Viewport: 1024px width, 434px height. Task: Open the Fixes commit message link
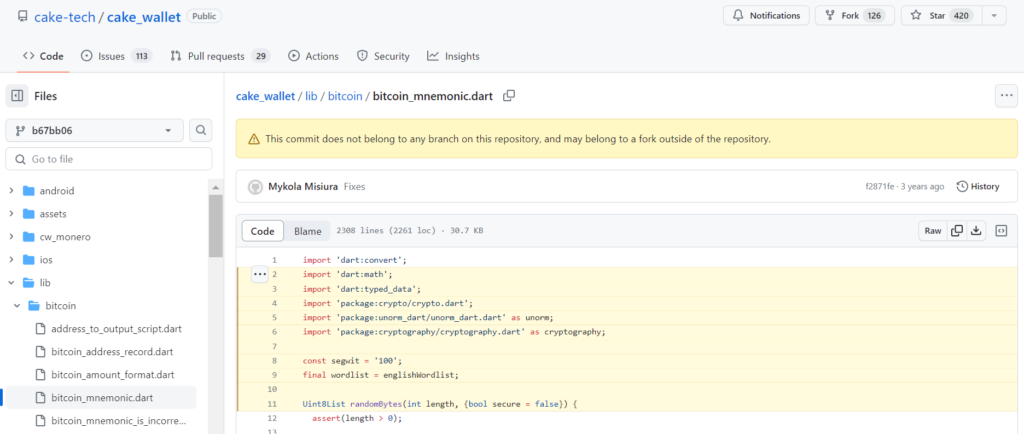click(355, 187)
